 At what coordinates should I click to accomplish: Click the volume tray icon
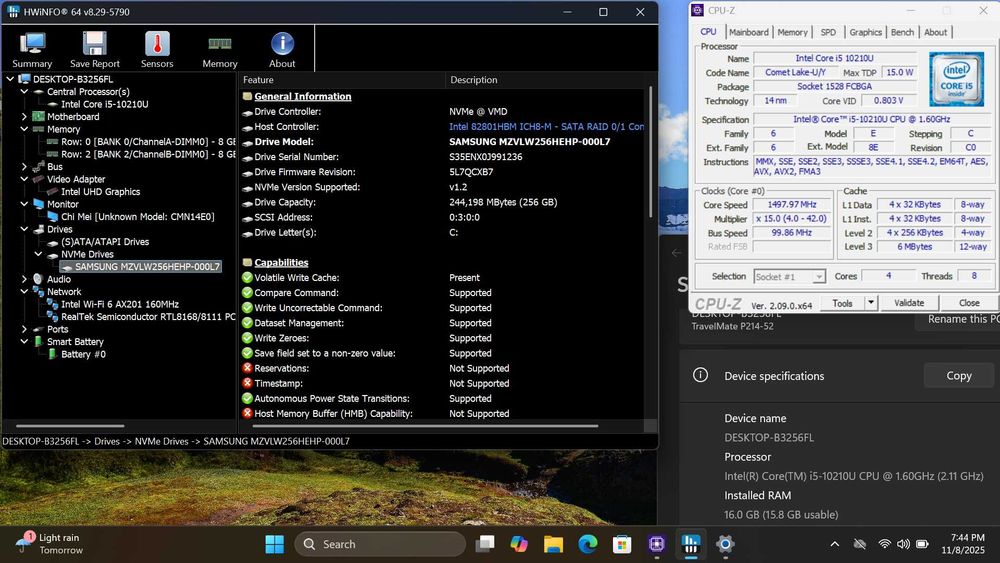click(x=903, y=544)
